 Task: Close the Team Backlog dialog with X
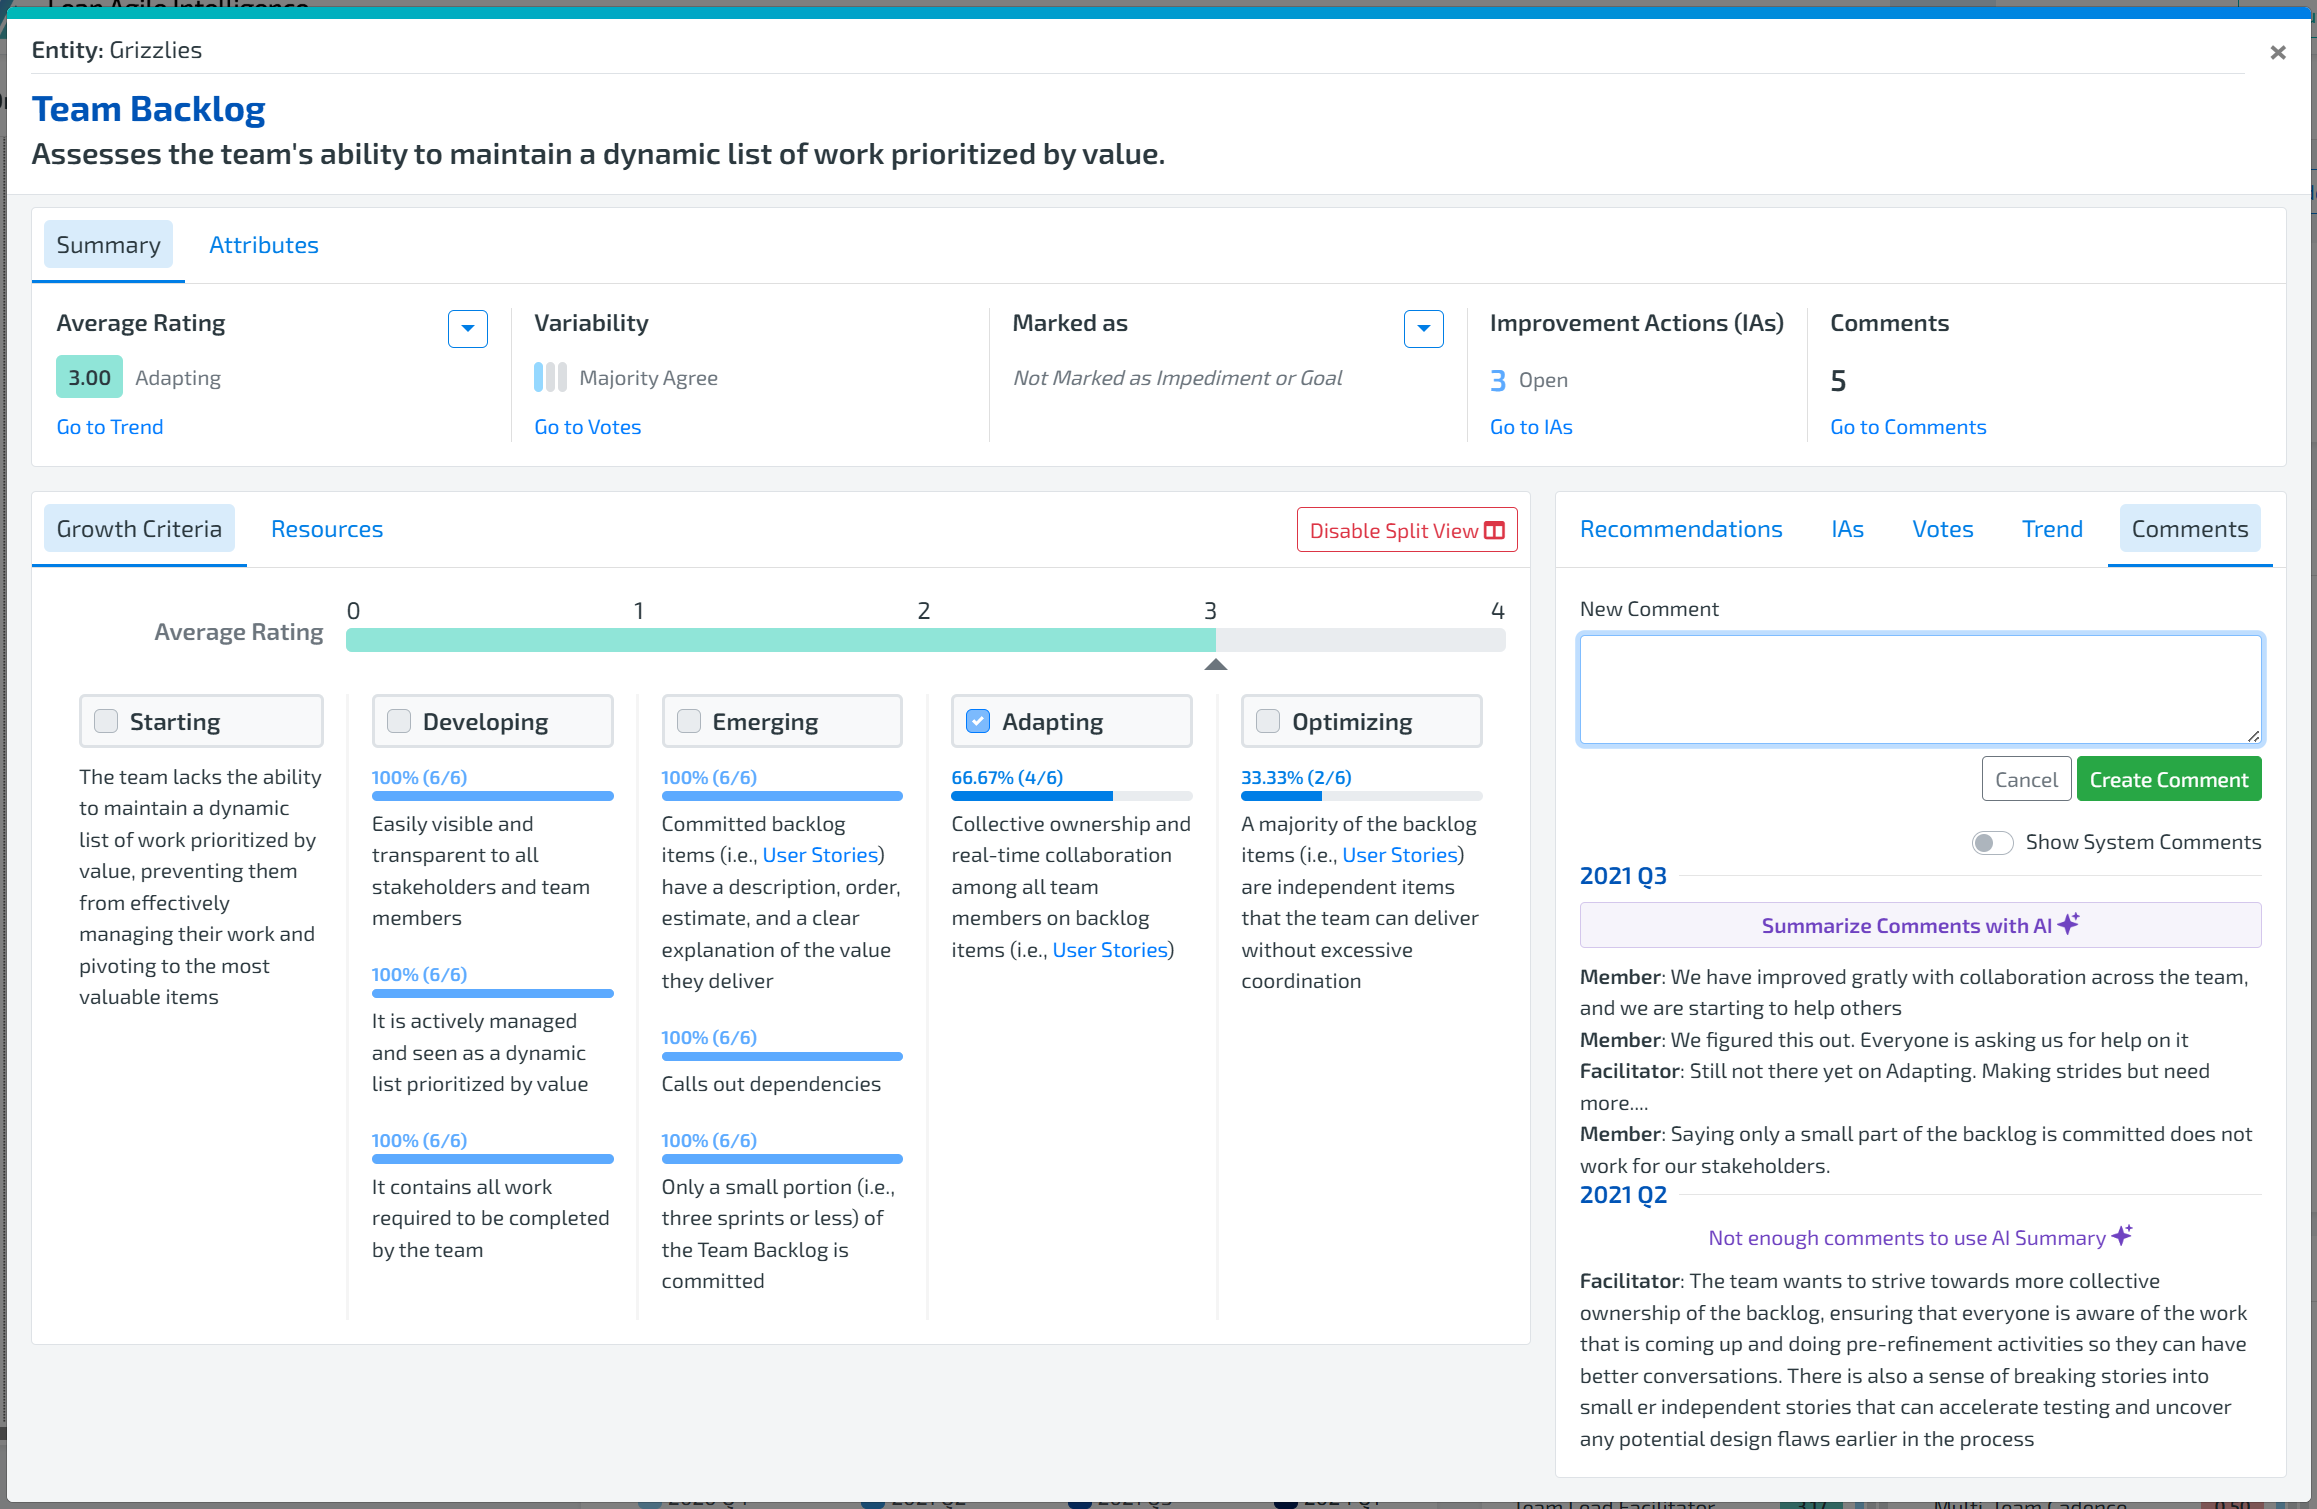click(x=2277, y=52)
